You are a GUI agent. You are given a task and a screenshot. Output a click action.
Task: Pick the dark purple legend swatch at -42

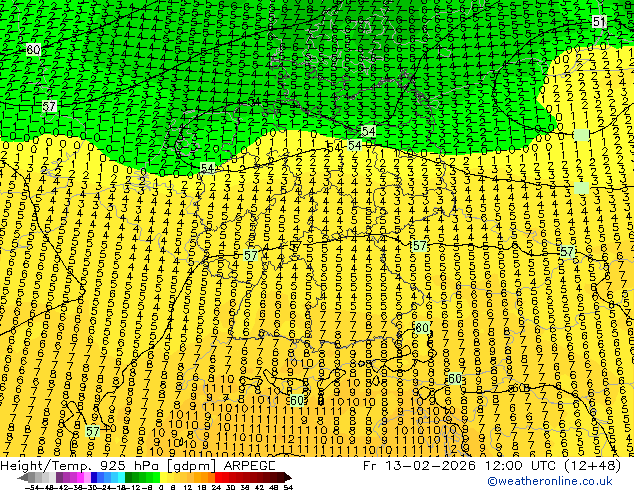[59, 477]
